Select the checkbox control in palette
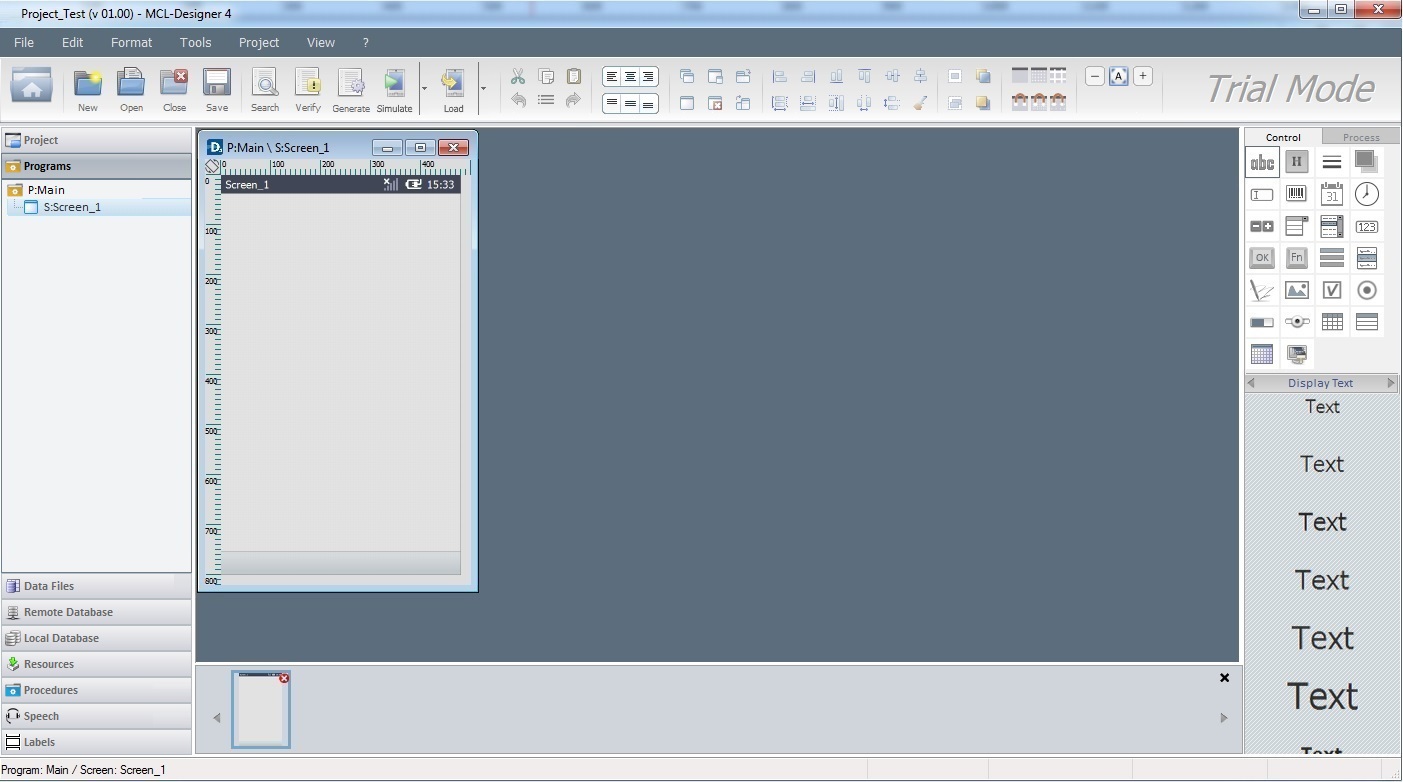Image resolution: width=1403 pixels, height=782 pixels. click(x=1331, y=290)
